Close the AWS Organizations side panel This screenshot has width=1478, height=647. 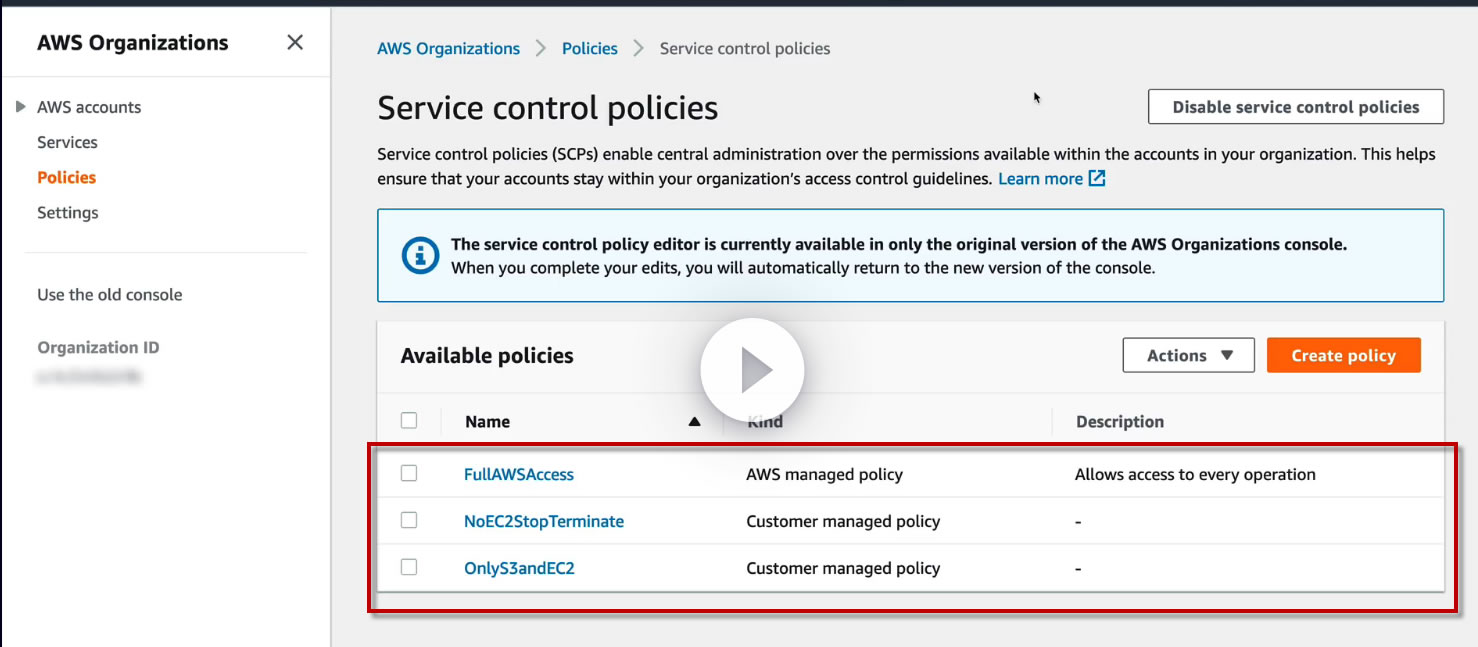(x=295, y=42)
